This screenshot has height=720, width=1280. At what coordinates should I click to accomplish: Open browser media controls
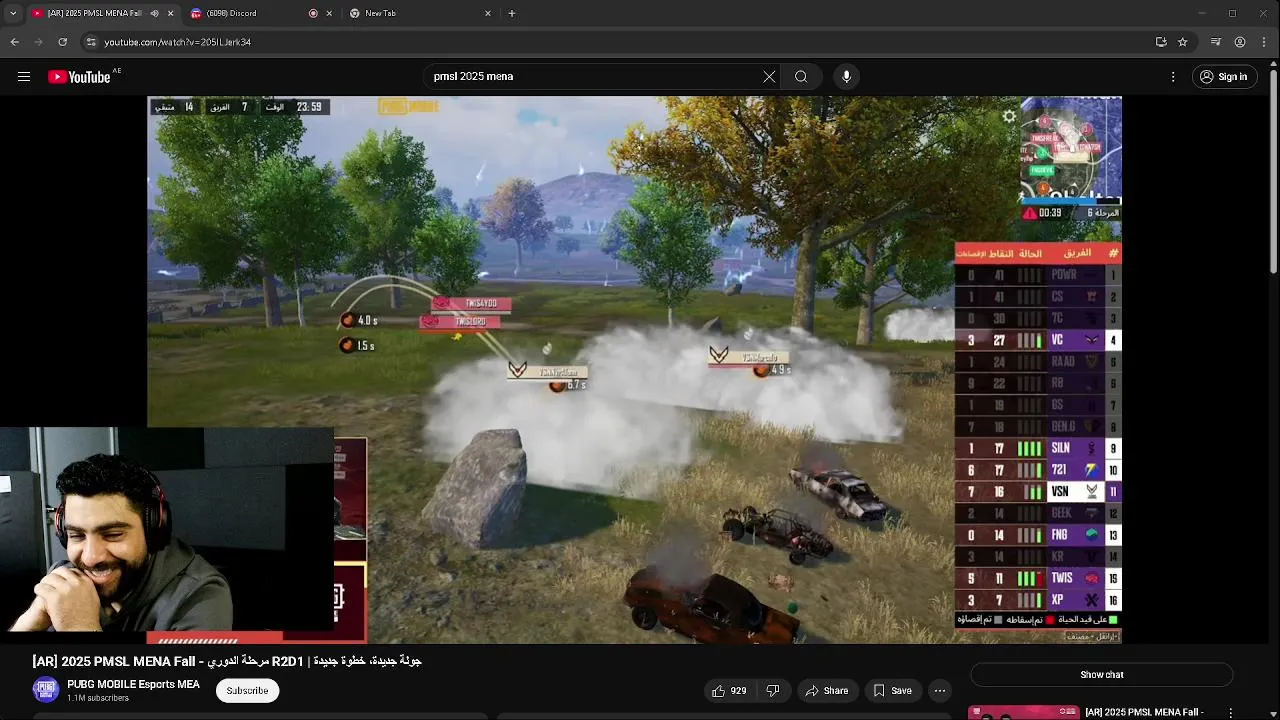1216,42
